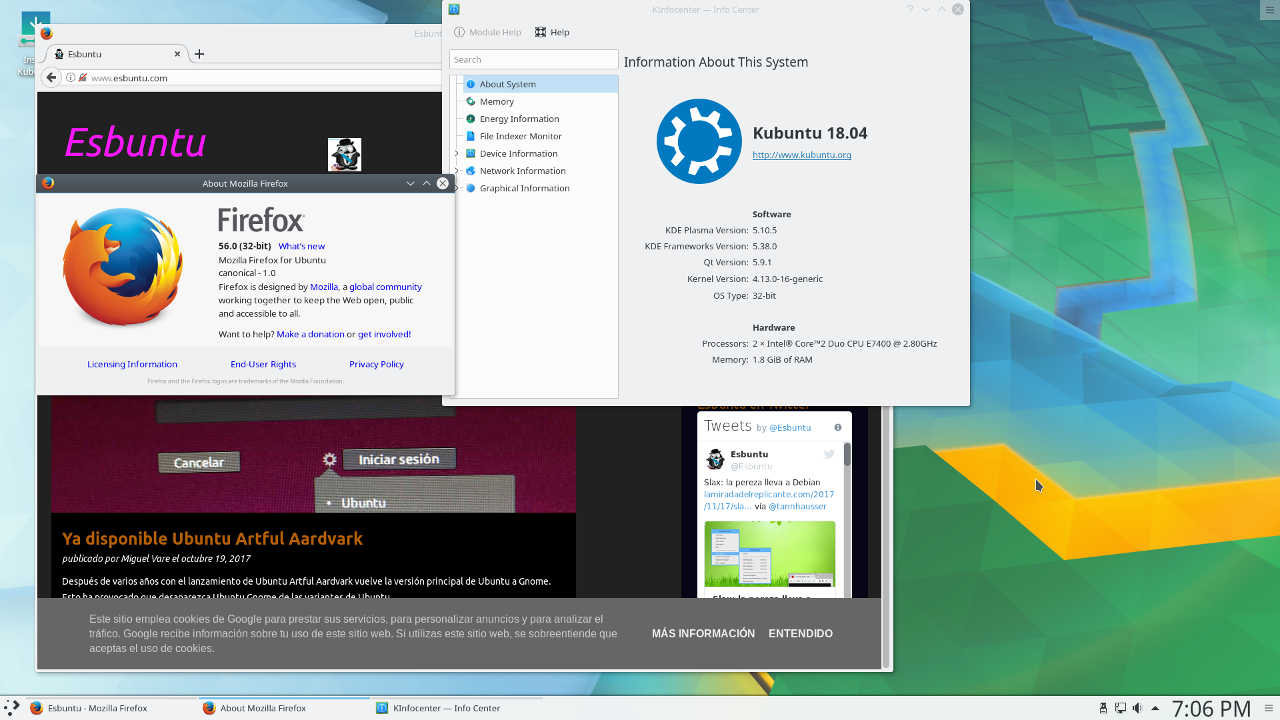This screenshot has width=1280, height=720.
Task: Open the hidden system tray icons
Action: tap(1154, 708)
